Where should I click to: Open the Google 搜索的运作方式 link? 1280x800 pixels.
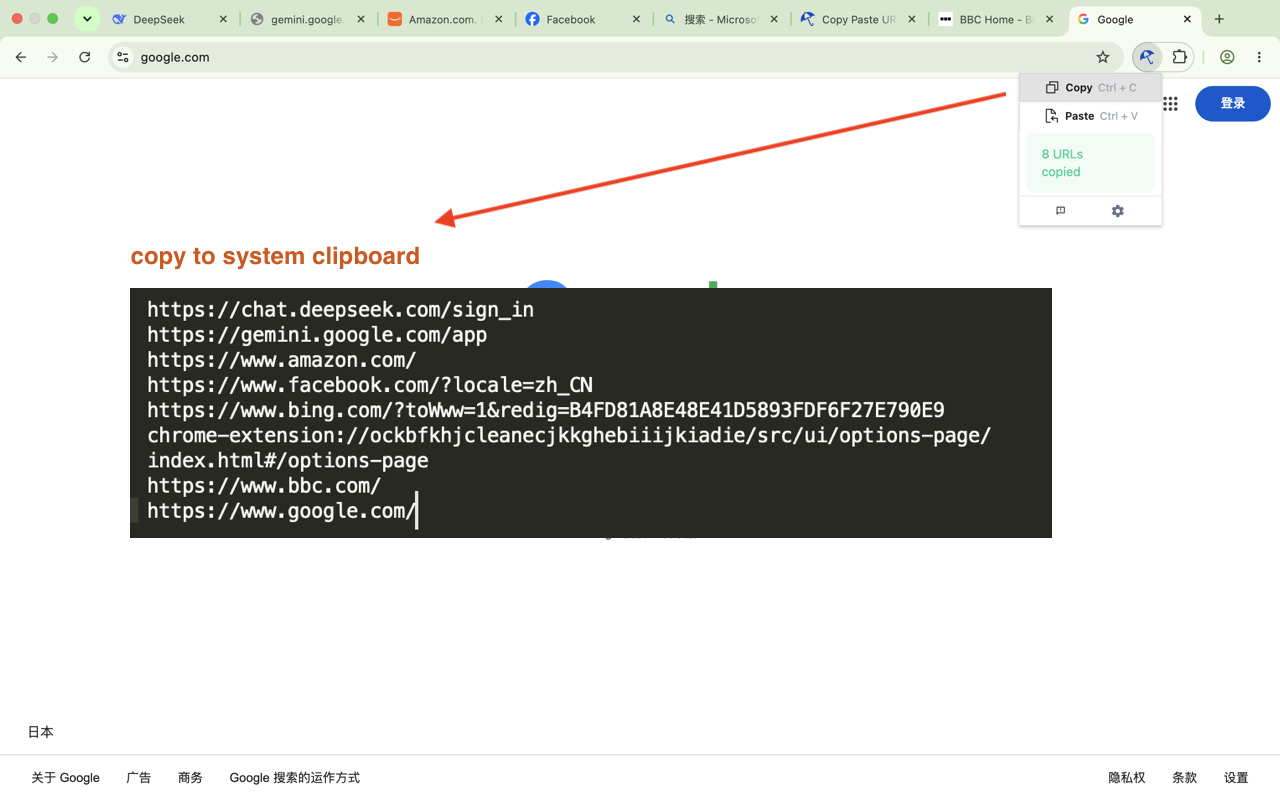coord(294,777)
